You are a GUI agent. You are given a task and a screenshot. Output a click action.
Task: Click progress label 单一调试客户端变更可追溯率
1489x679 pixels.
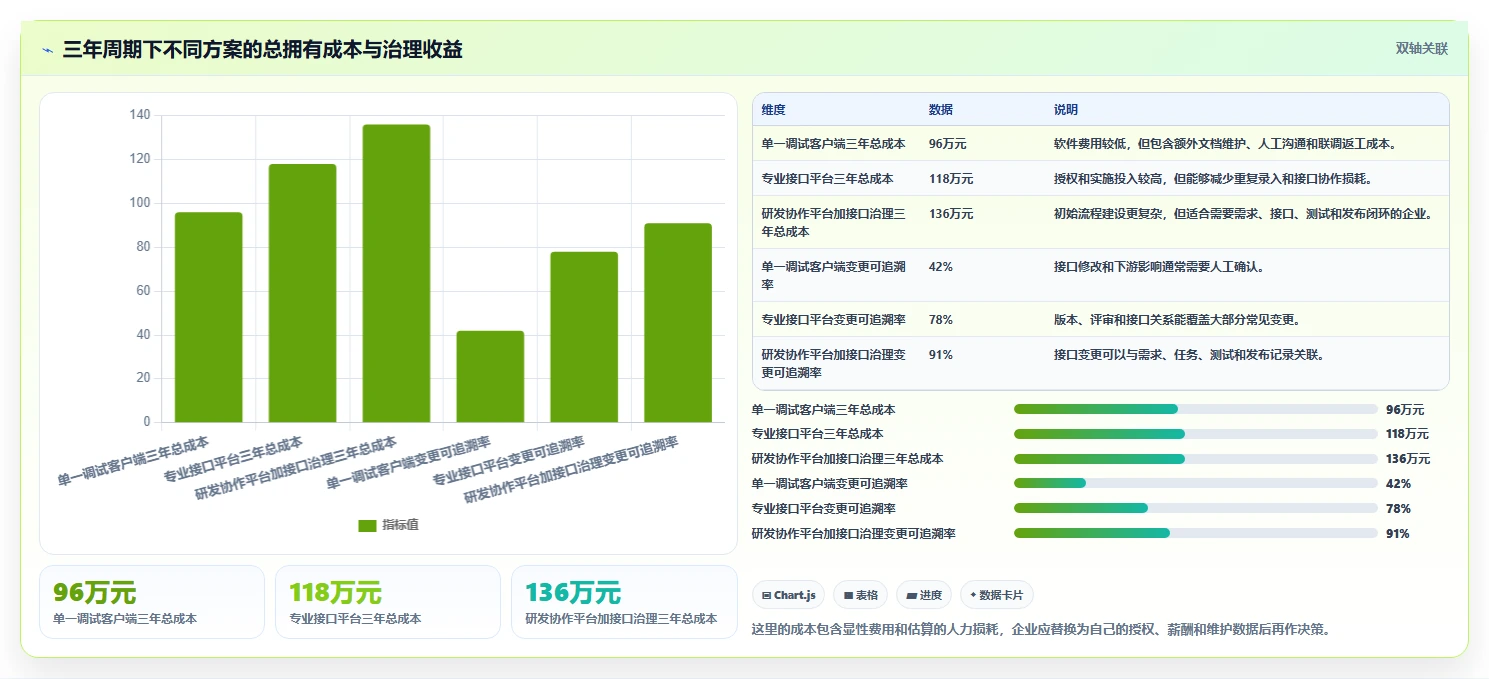click(829, 483)
